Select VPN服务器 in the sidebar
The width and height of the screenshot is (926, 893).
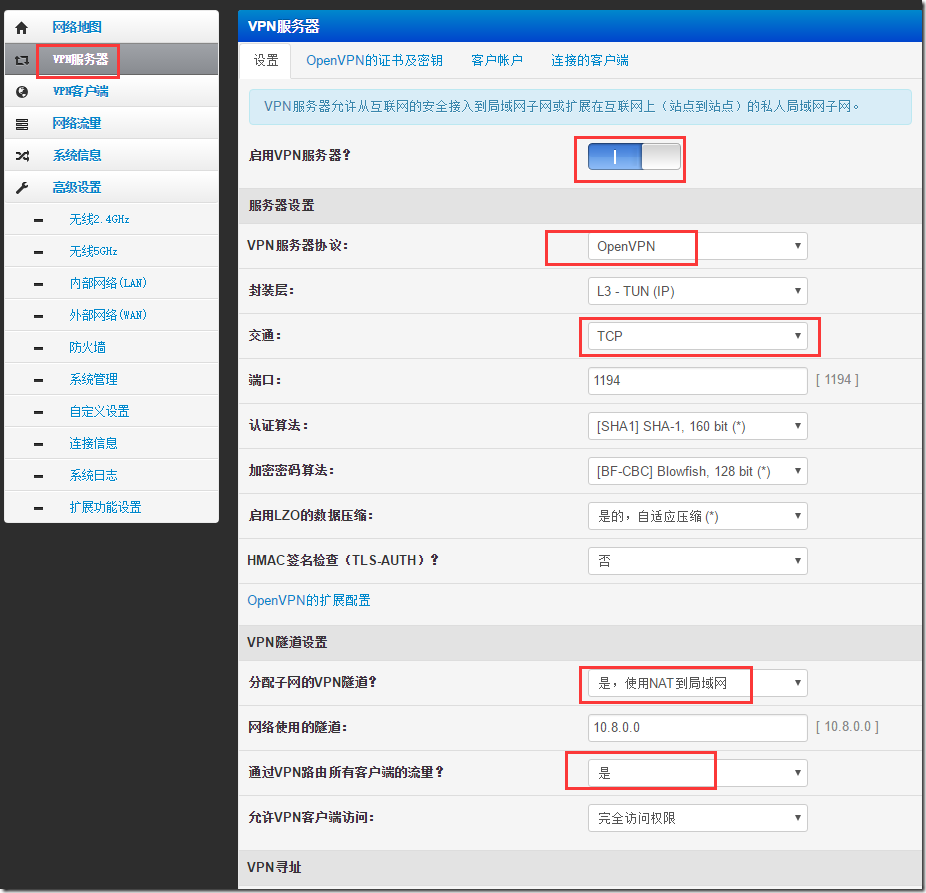80,60
